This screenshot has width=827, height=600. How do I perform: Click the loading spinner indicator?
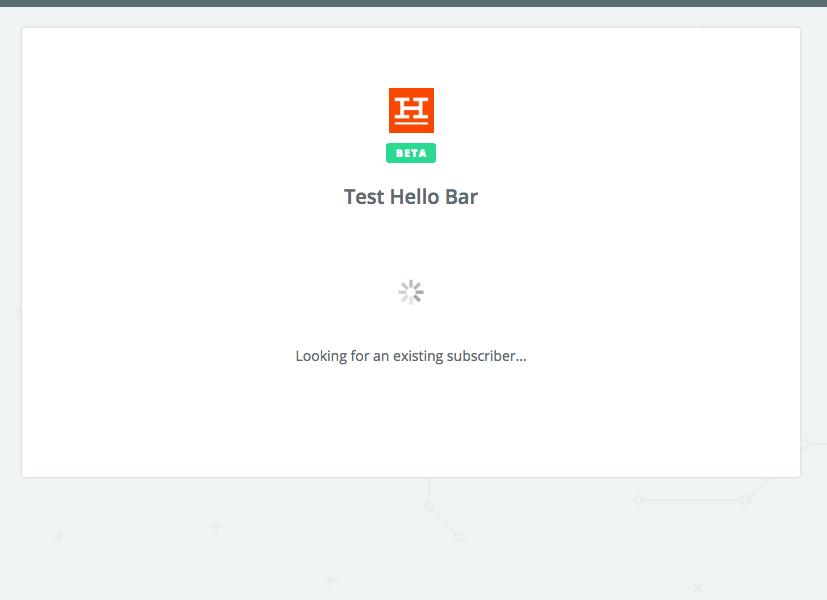click(411, 292)
